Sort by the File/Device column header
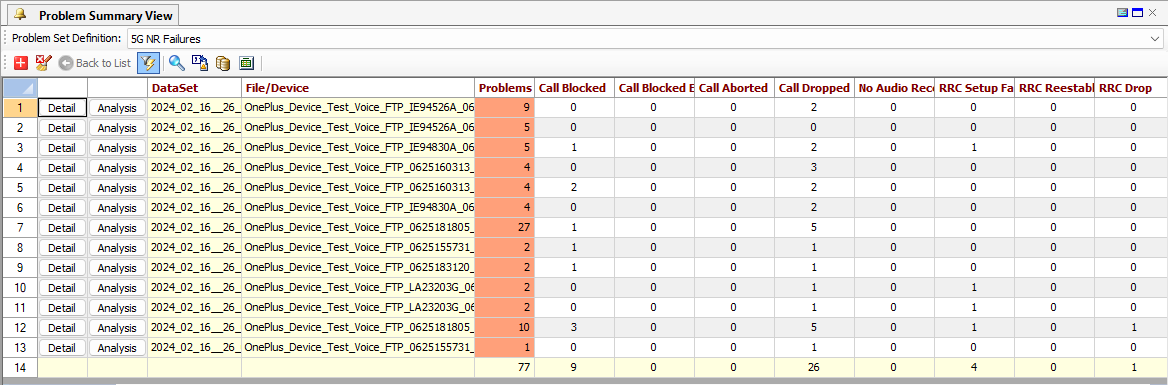 click(358, 88)
